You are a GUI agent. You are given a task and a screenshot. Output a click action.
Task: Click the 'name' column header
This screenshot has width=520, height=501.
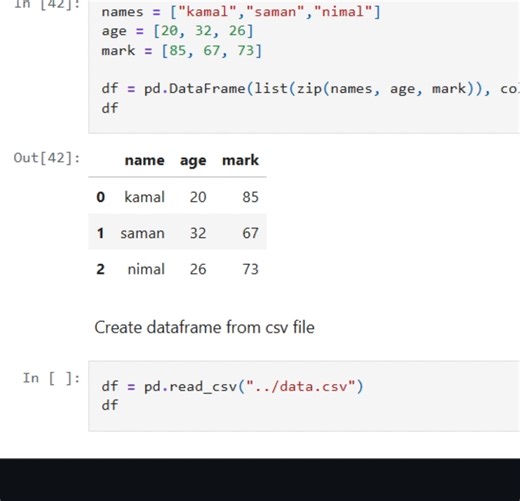(144, 160)
